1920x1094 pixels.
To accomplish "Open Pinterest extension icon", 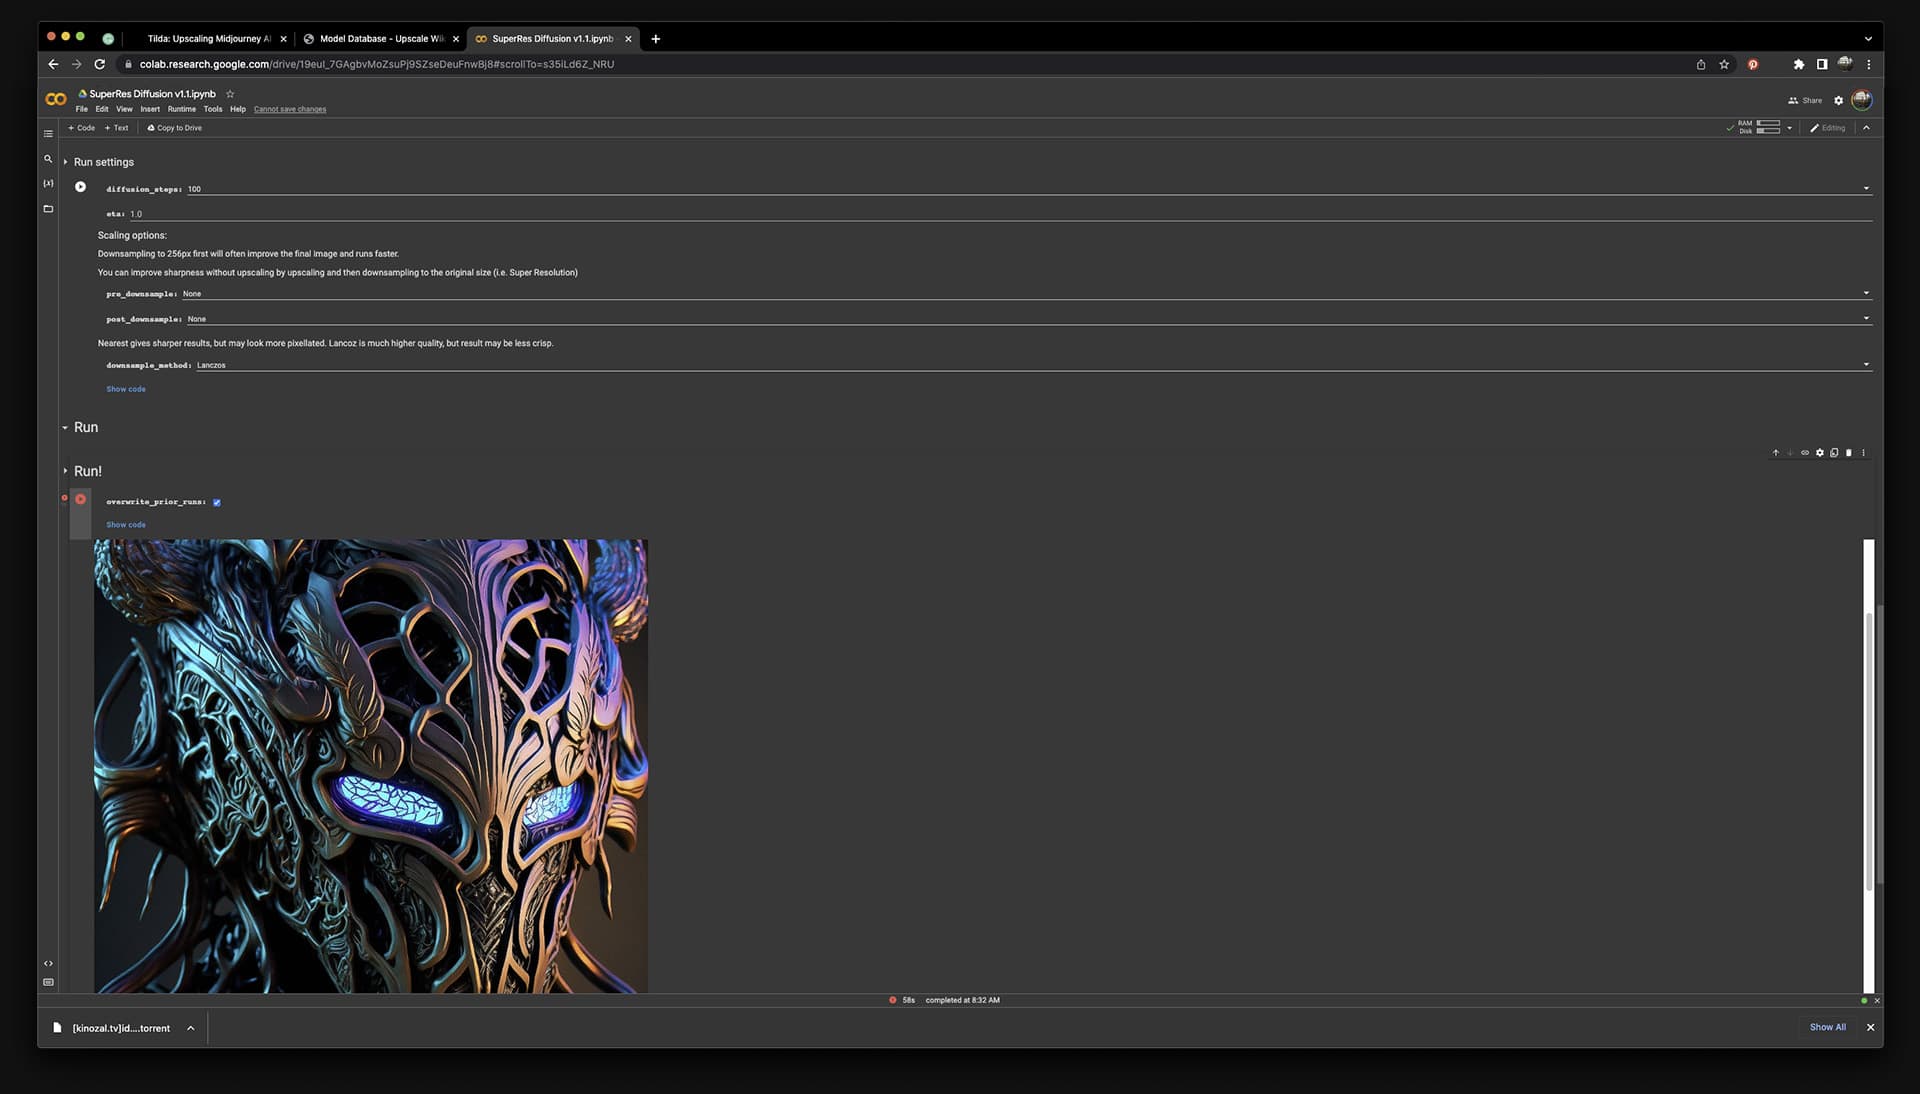I will [x=1752, y=64].
